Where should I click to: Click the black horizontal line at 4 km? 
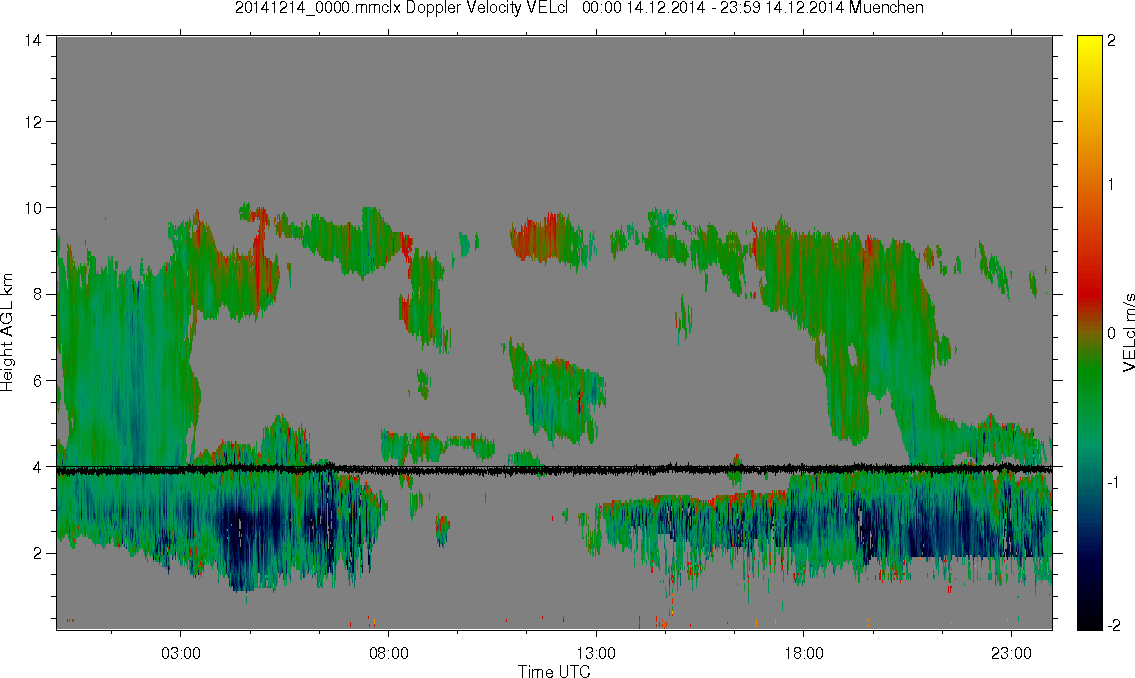(554, 470)
